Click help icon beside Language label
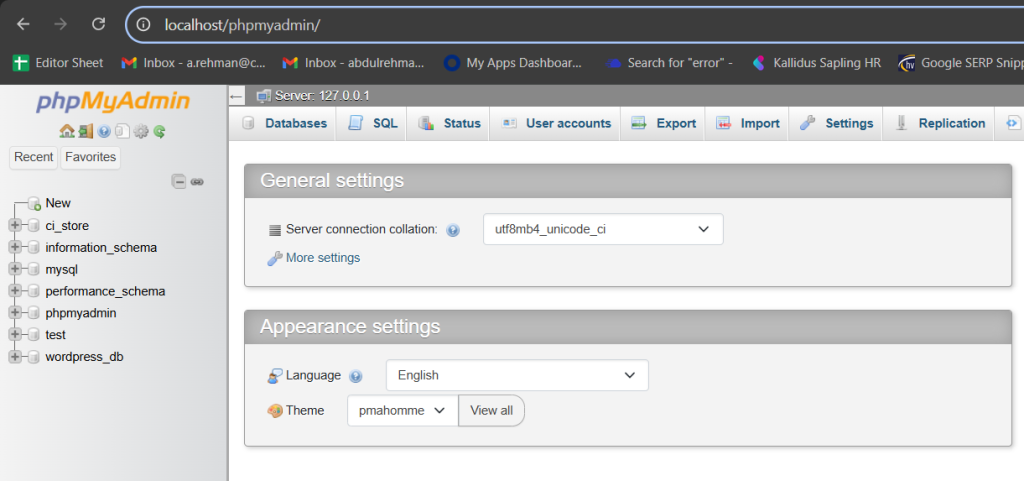1024x481 pixels. 356,376
